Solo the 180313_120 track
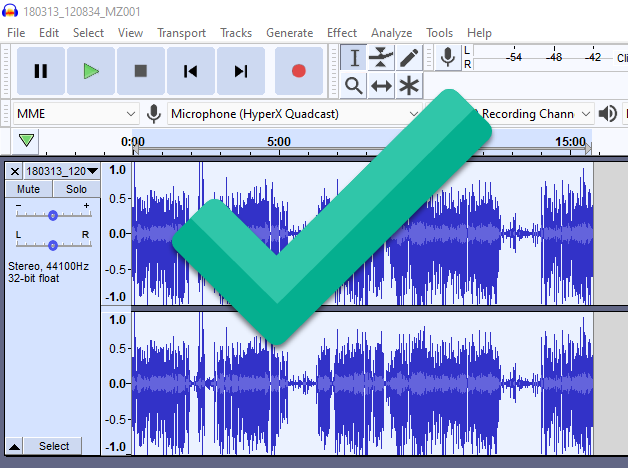 point(76,189)
